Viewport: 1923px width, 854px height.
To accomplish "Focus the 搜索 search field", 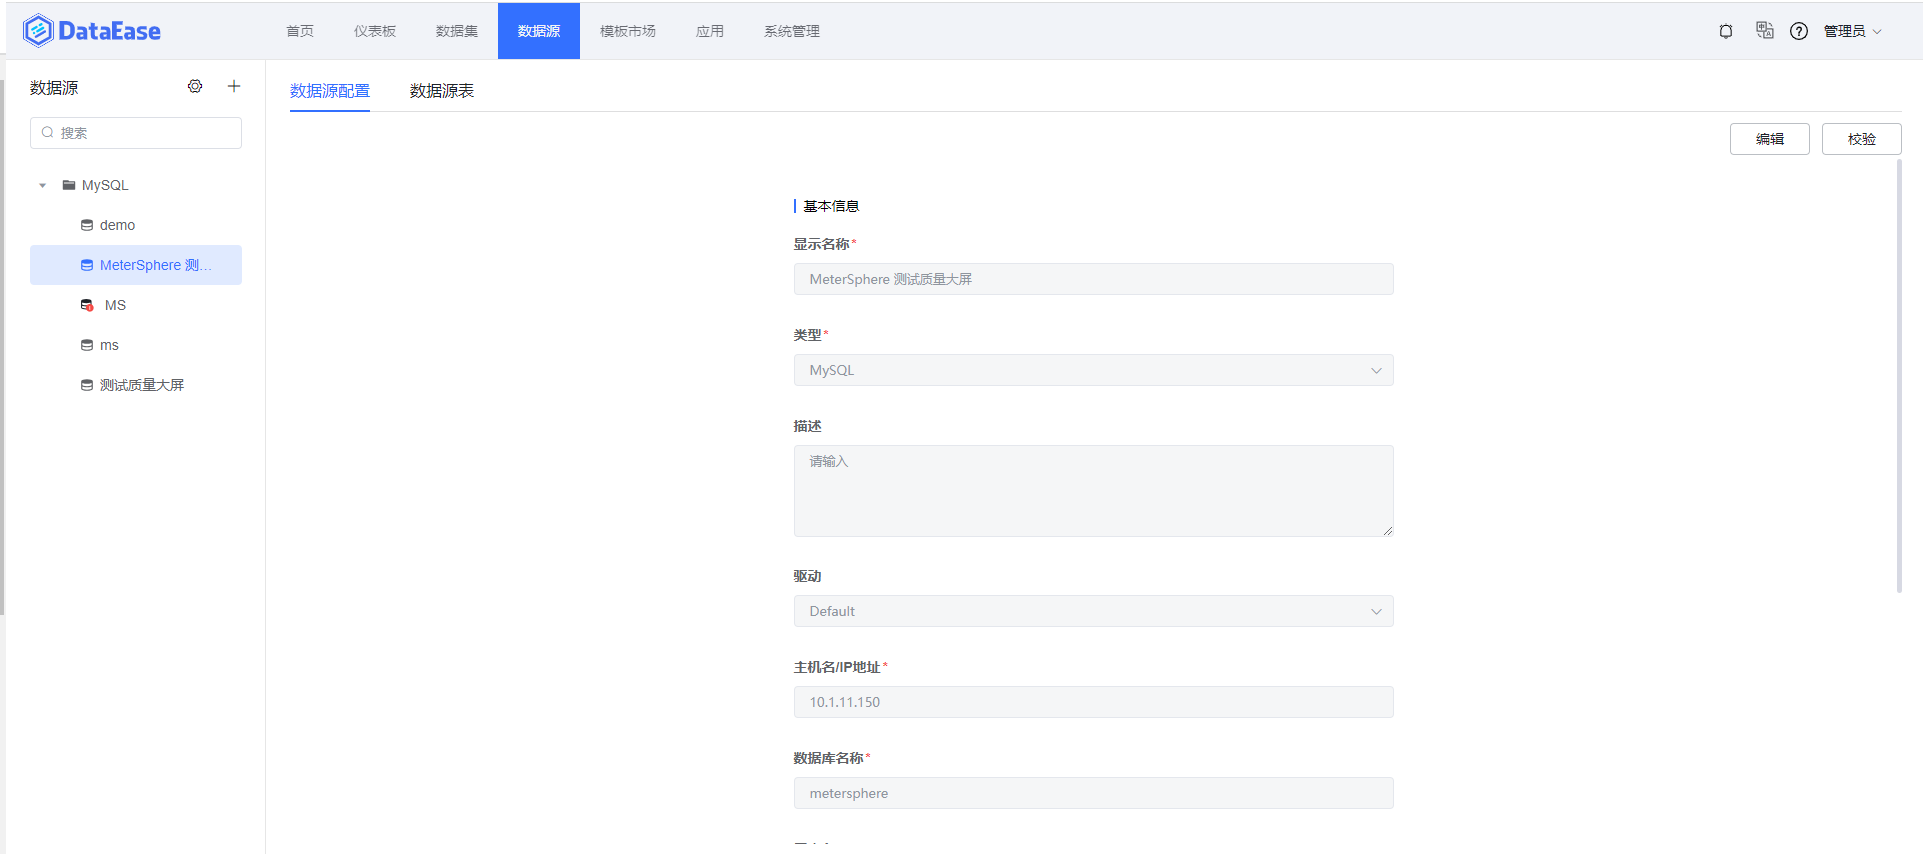I will 136,133.
